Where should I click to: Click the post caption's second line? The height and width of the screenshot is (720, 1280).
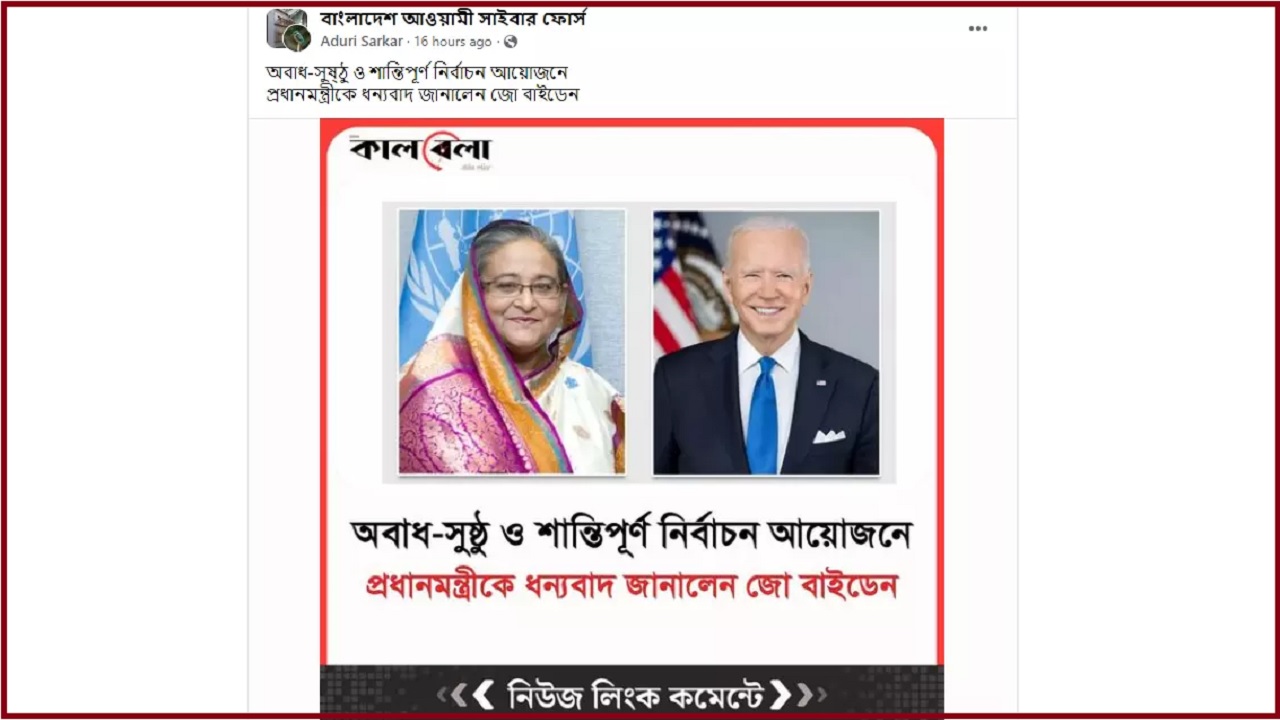pos(422,95)
